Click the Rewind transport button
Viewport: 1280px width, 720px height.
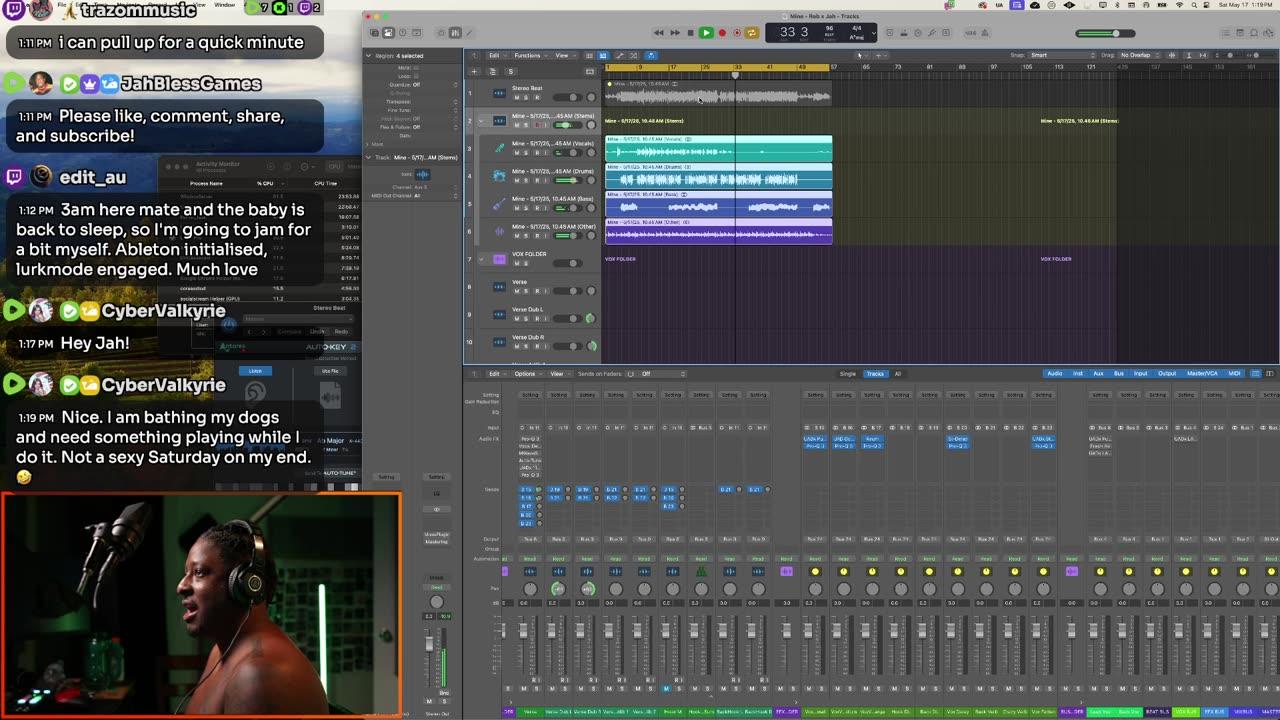tap(658, 33)
